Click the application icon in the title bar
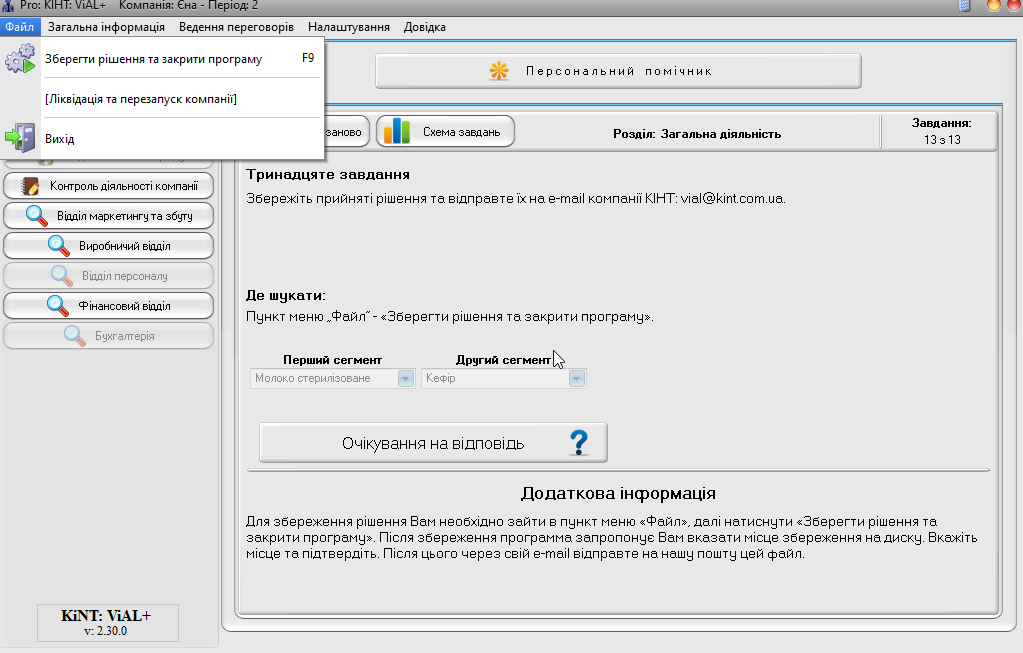 8,6
